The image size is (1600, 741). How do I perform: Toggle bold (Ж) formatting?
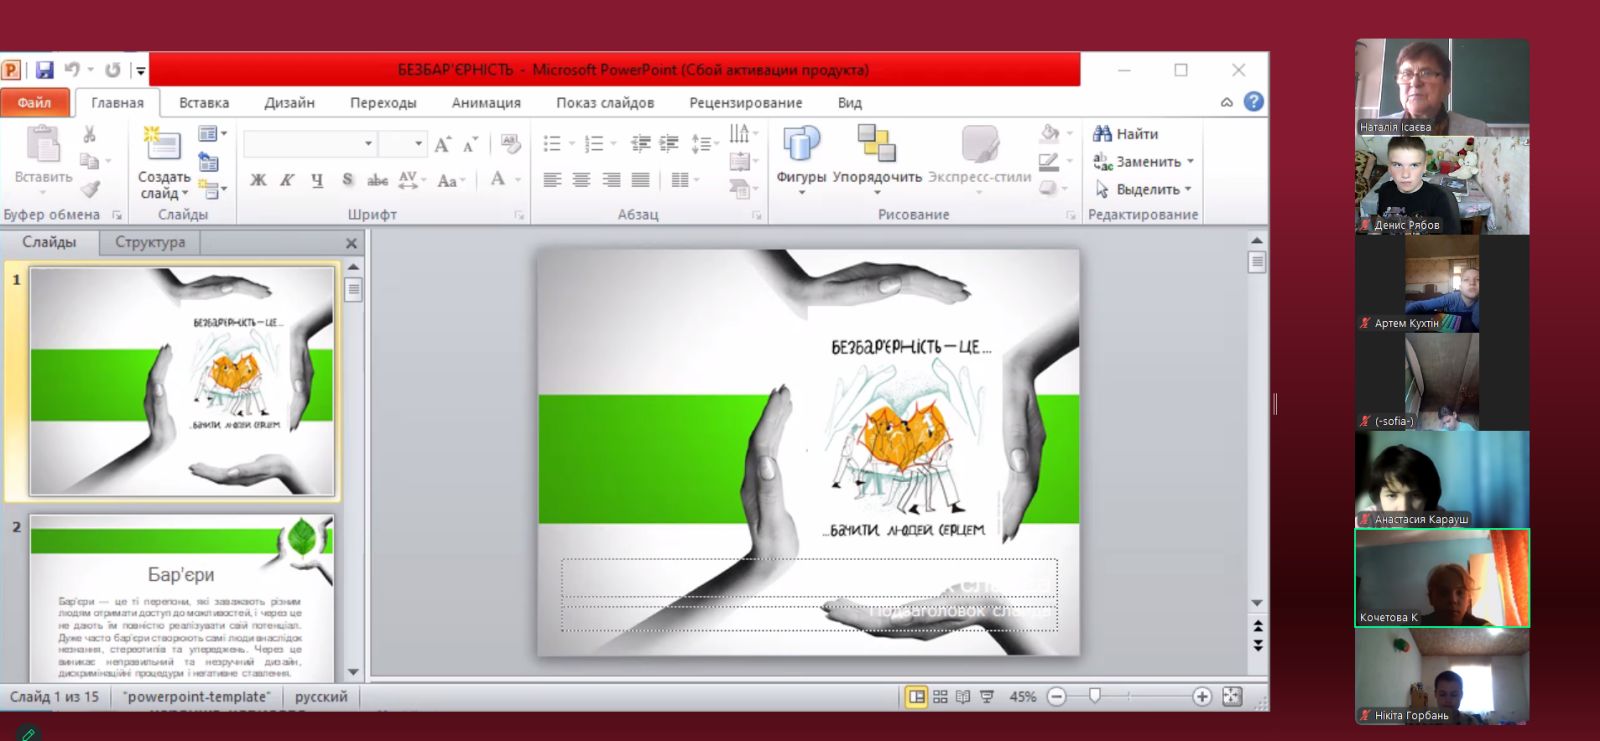(258, 180)
